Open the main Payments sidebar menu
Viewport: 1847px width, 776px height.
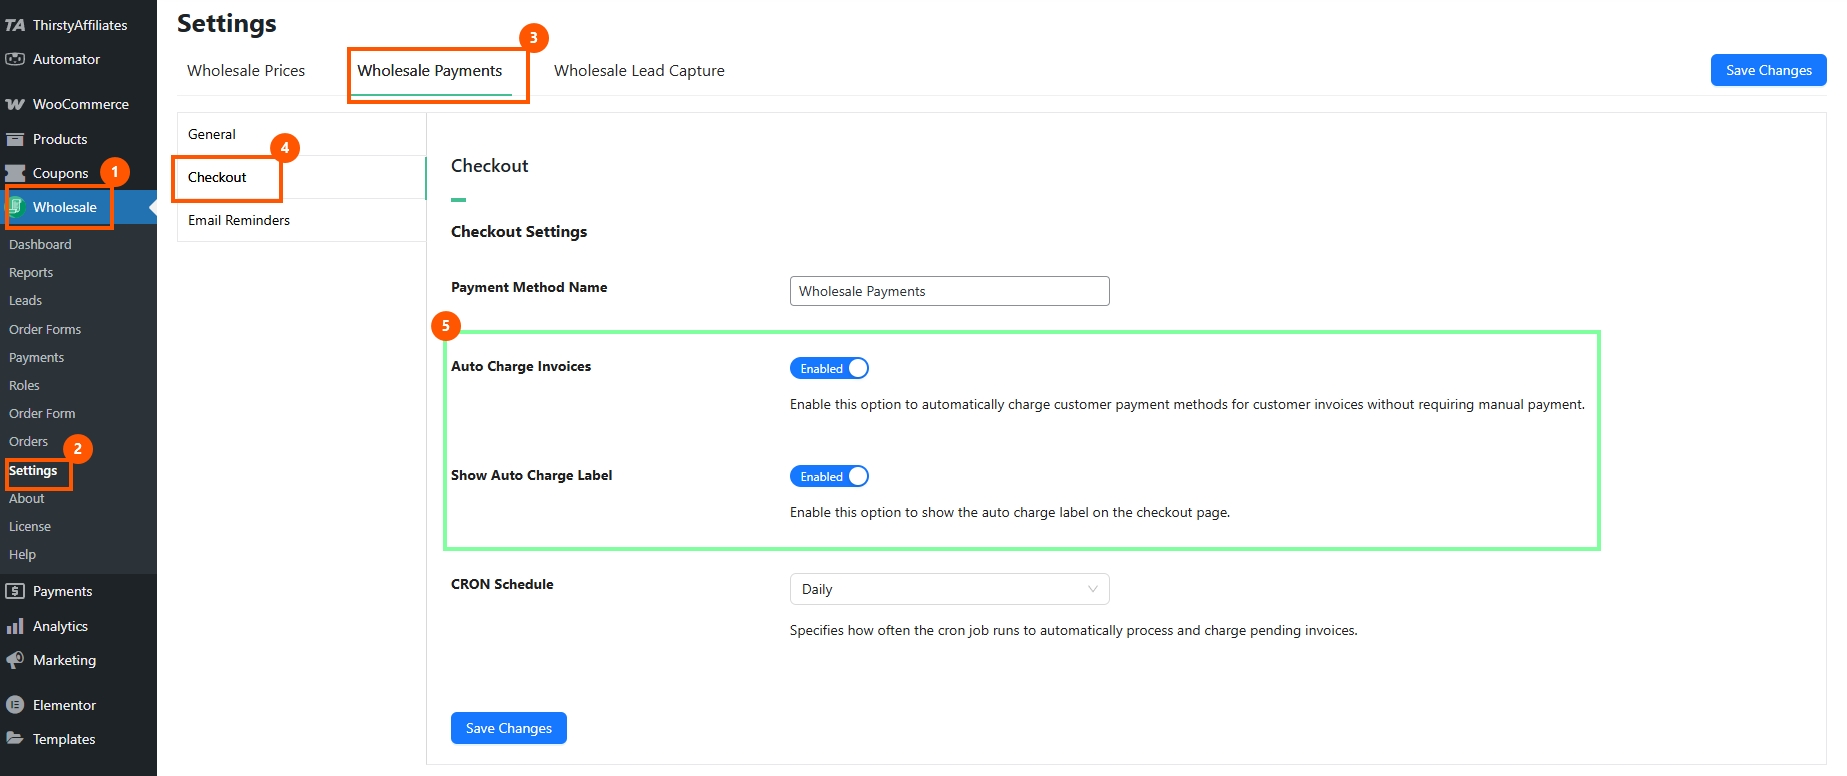pos(78,591)
